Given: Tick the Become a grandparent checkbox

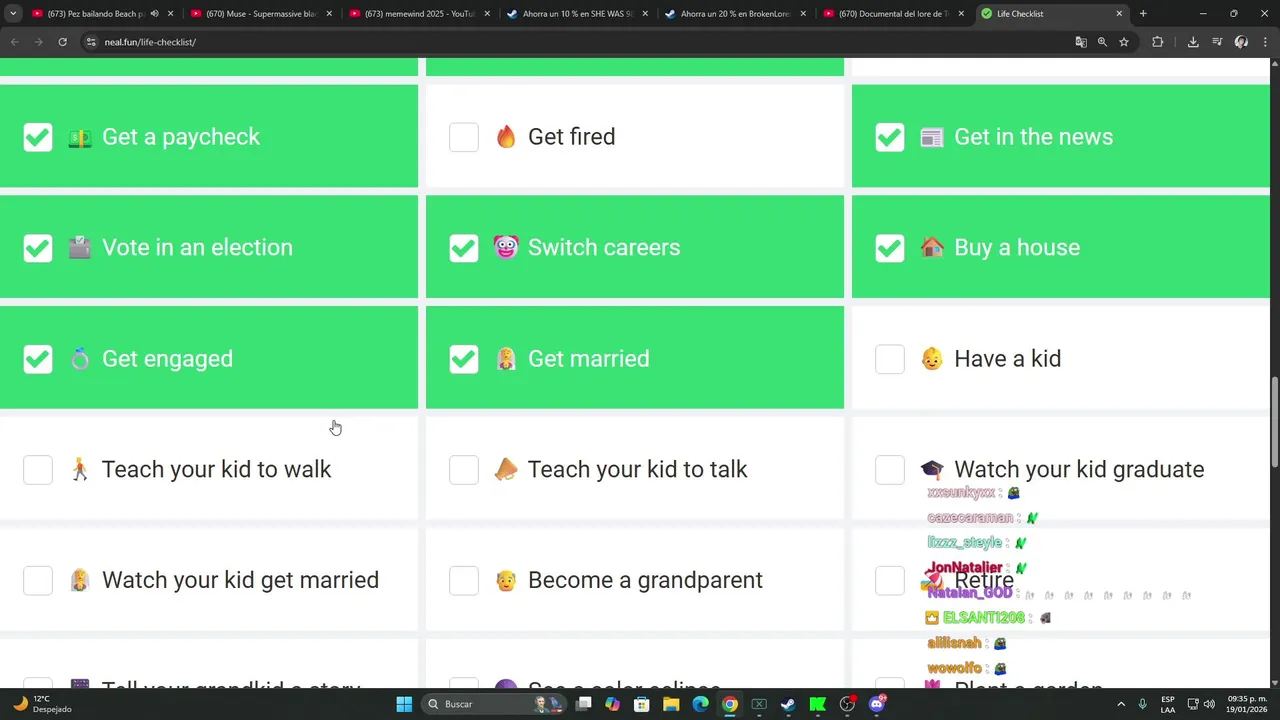Looking at the screenshot, I should (464, 580).
